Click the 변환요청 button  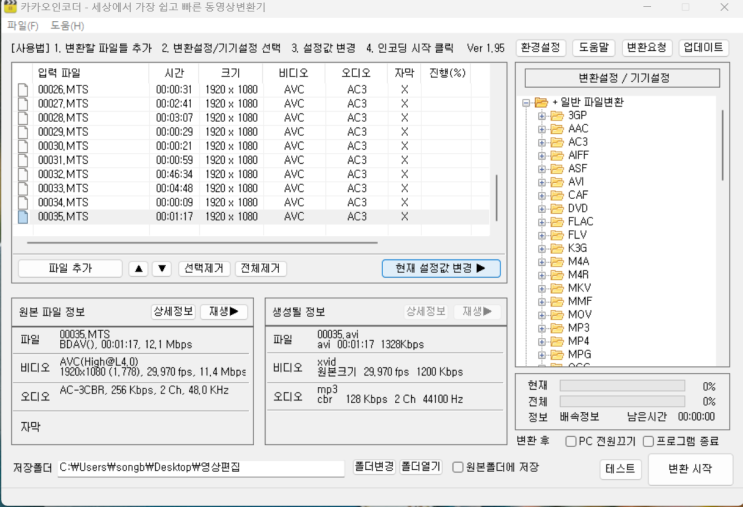click(x=647, y=48)
